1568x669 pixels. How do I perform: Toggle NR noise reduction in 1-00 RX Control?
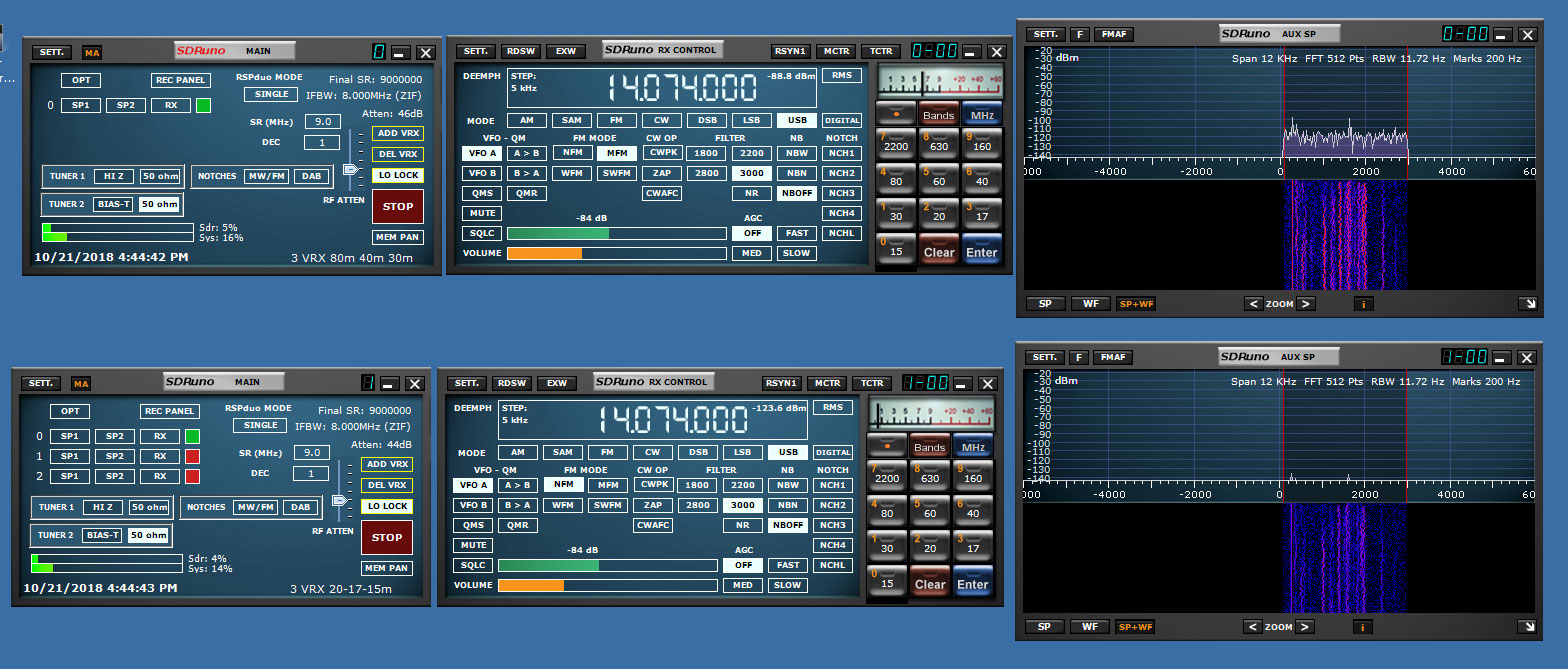743,525
